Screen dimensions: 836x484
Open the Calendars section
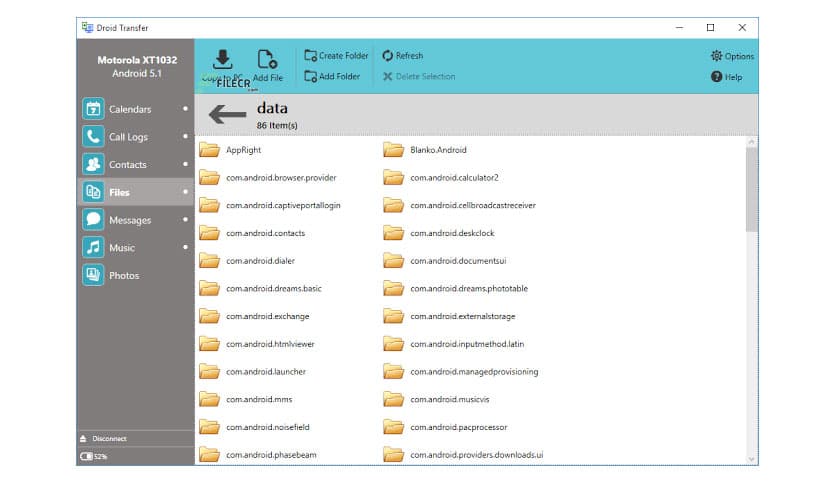coord(135,109)
